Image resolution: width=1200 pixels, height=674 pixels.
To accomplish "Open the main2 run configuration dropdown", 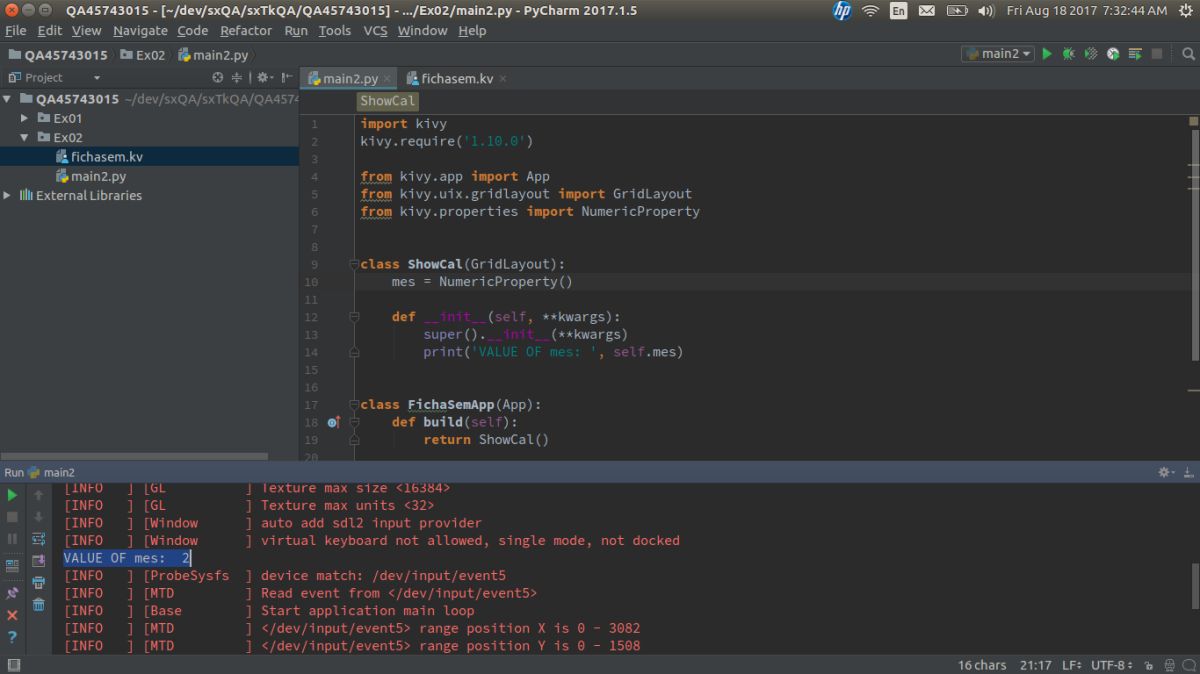I will pyautogui.click(x=998, y=54).
